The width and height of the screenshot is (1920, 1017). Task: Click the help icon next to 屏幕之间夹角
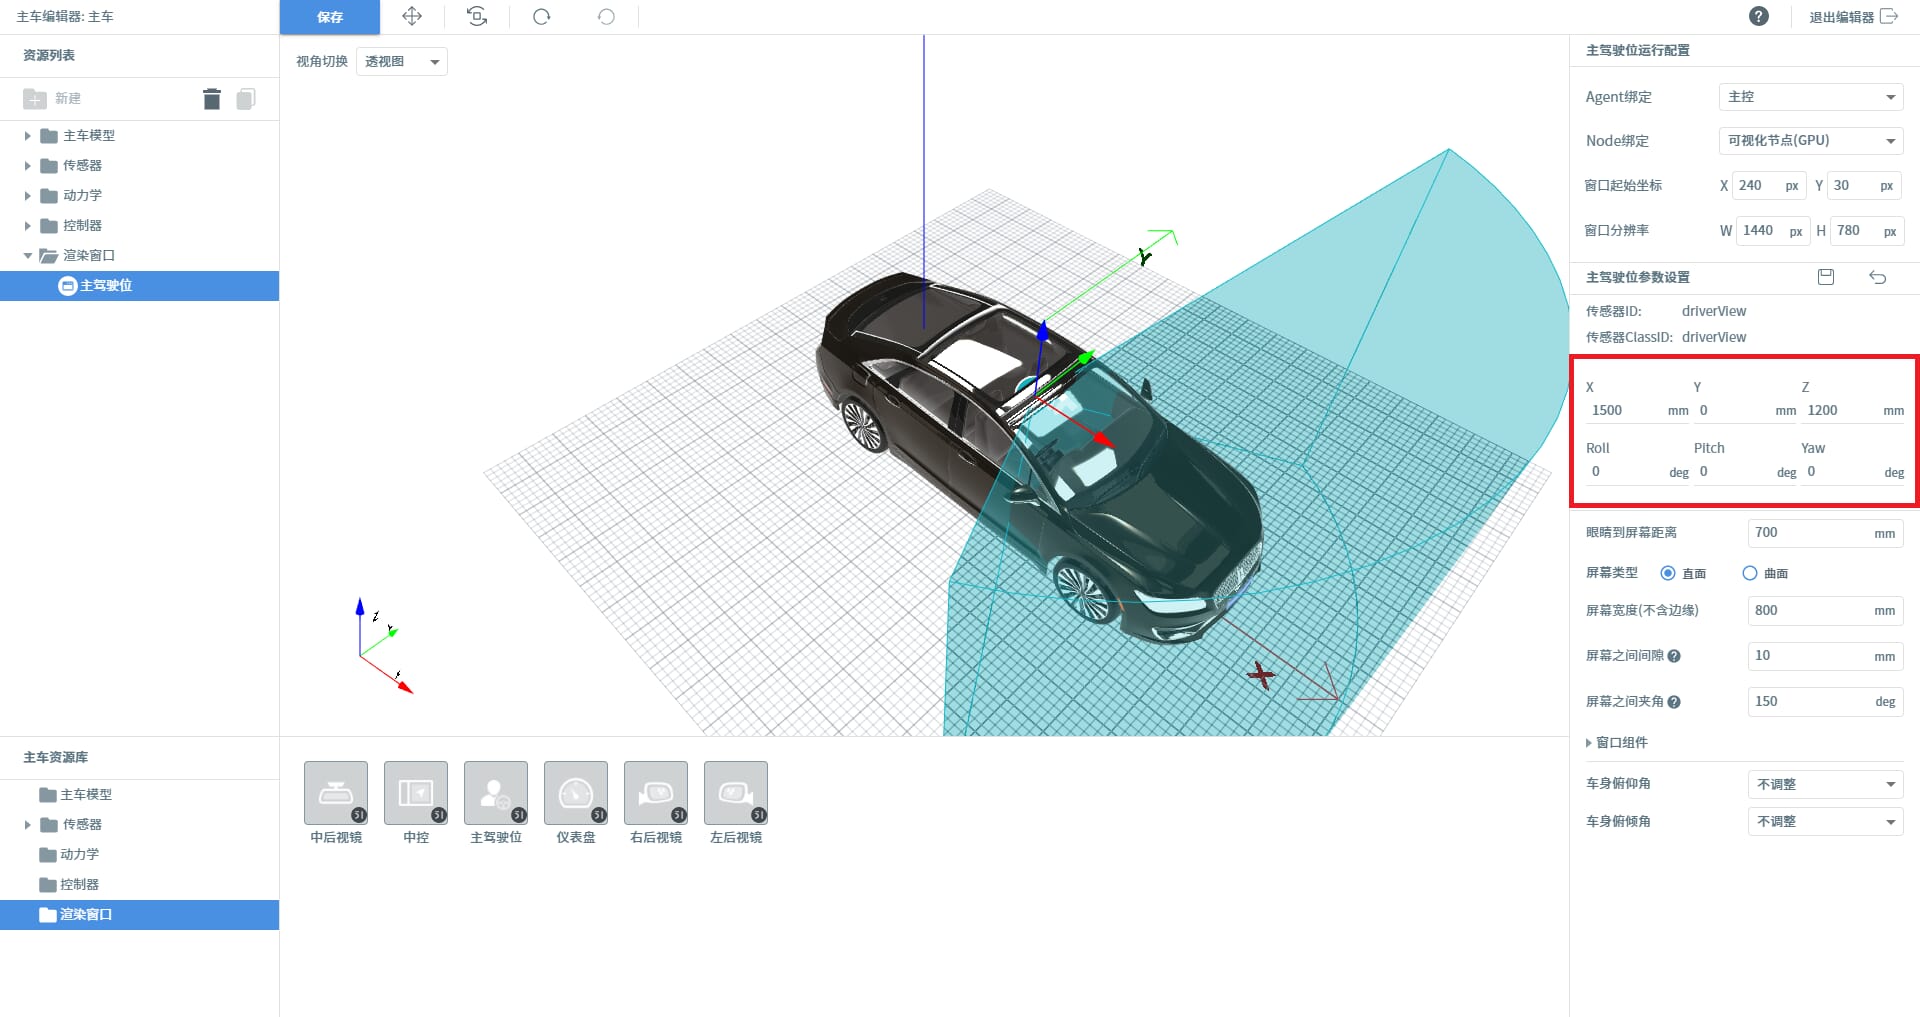click(1674, 702)
